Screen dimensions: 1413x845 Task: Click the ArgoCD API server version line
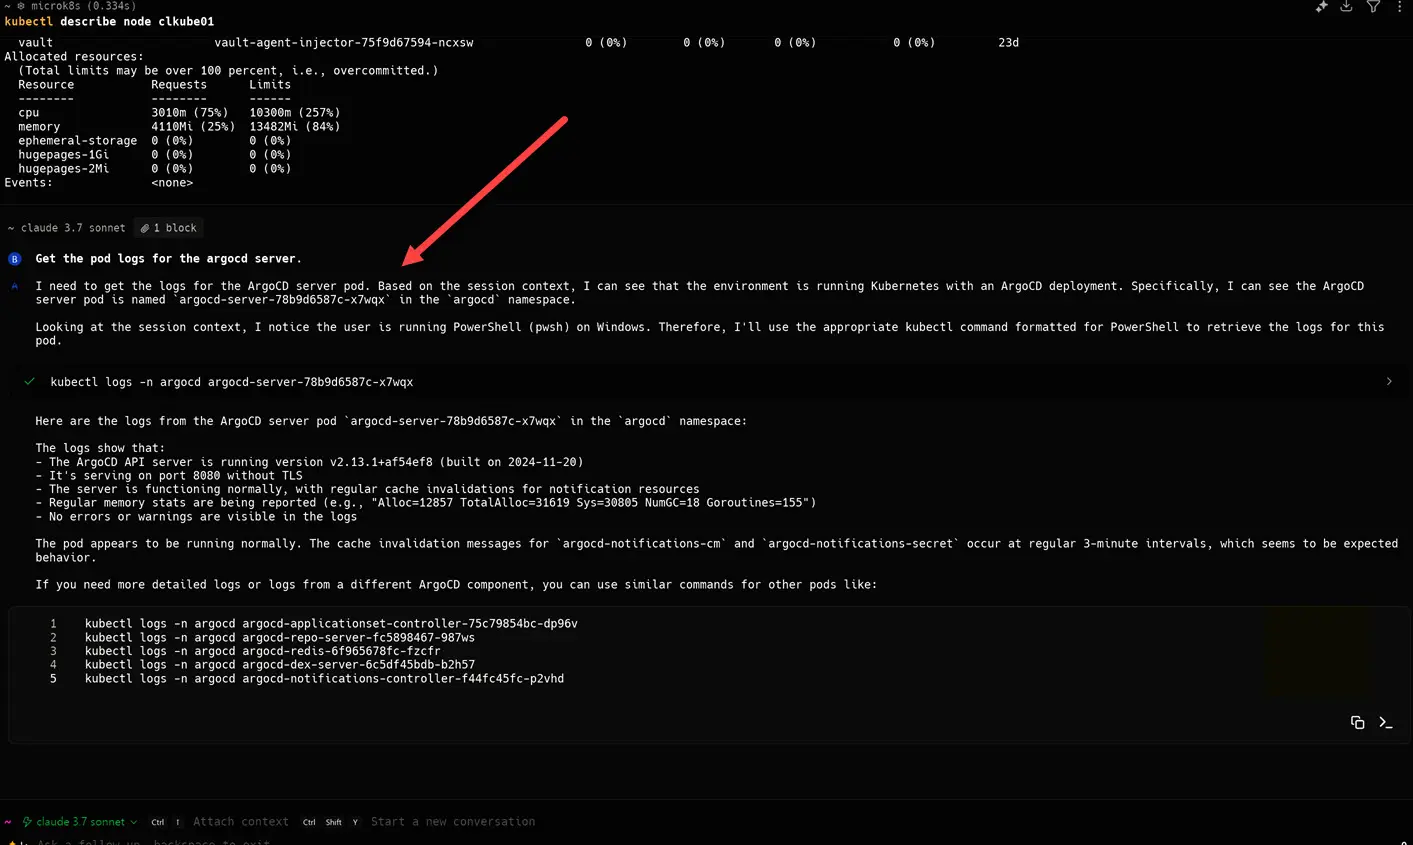309,463
